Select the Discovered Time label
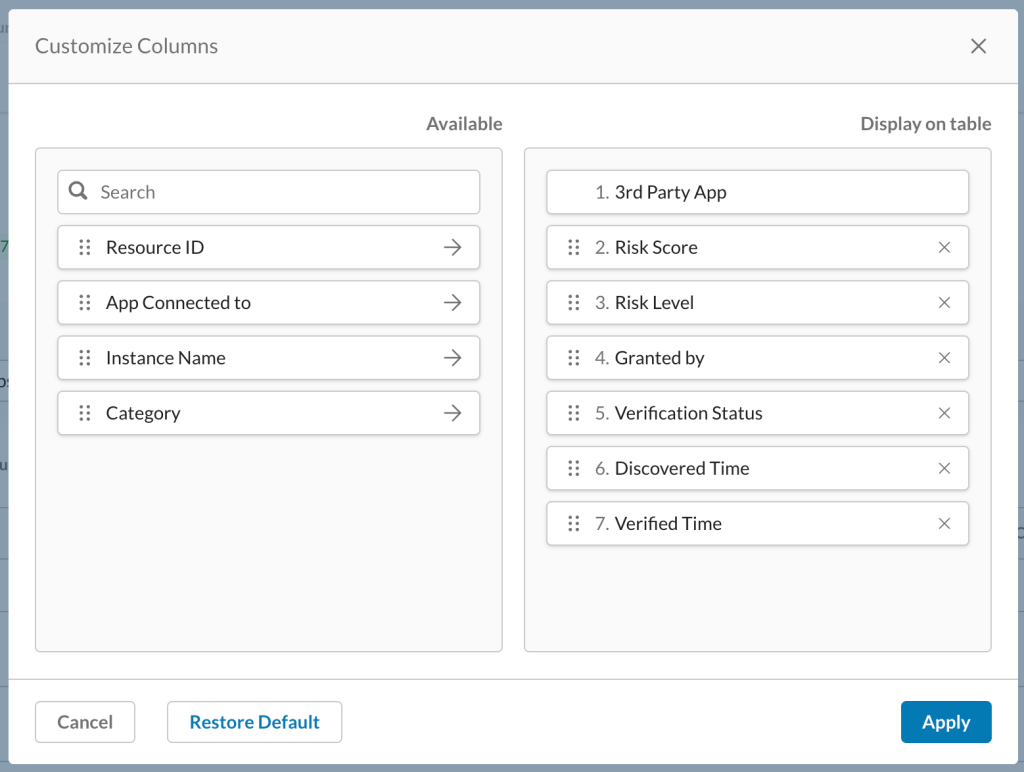Screen dimensions: 1024x772 [682, 468]
